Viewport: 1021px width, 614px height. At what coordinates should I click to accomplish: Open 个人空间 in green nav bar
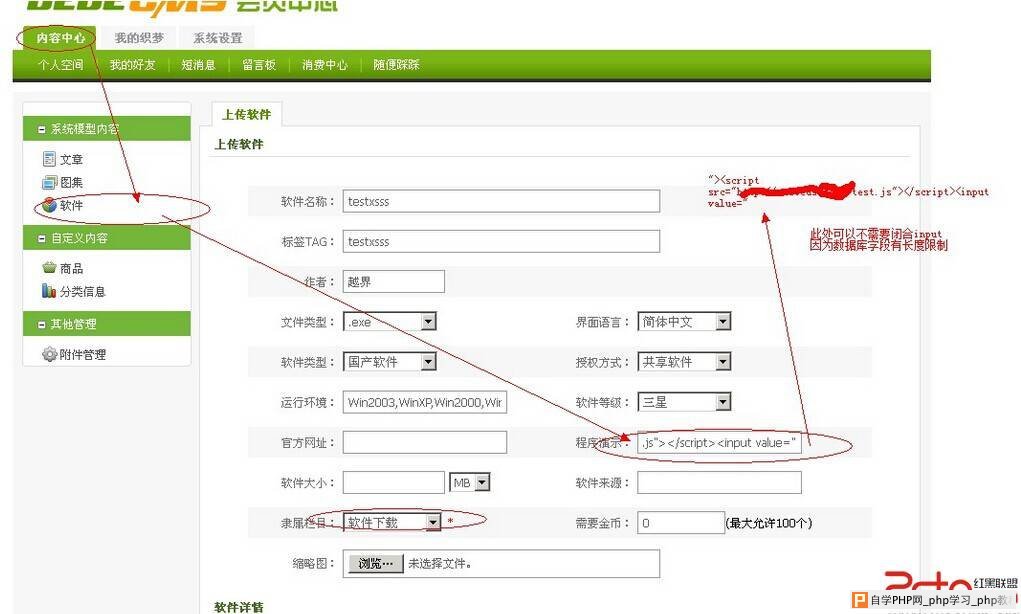click(x=61, y=64)
